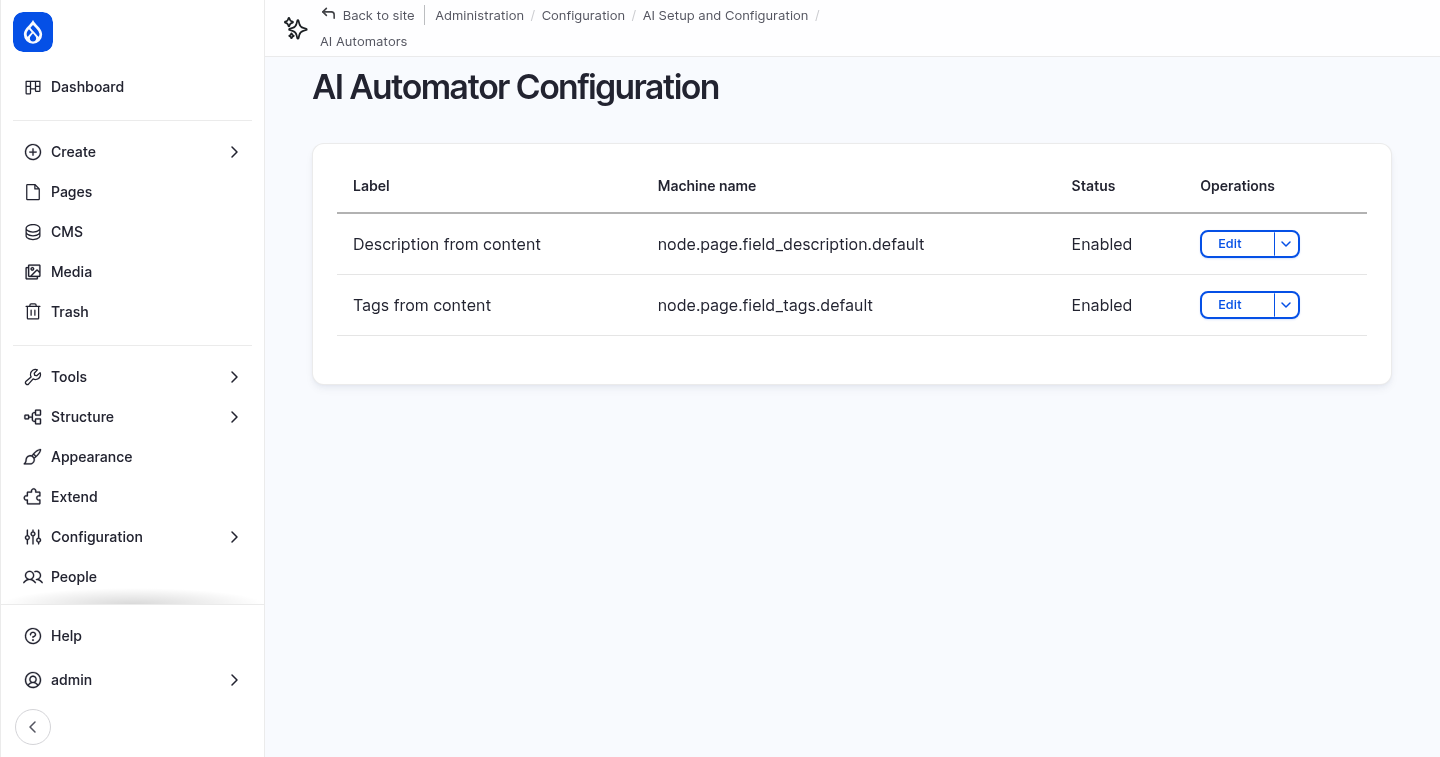1440x757 pixels.
Task: Click the Media image icon
Action: tap(33, 272)
